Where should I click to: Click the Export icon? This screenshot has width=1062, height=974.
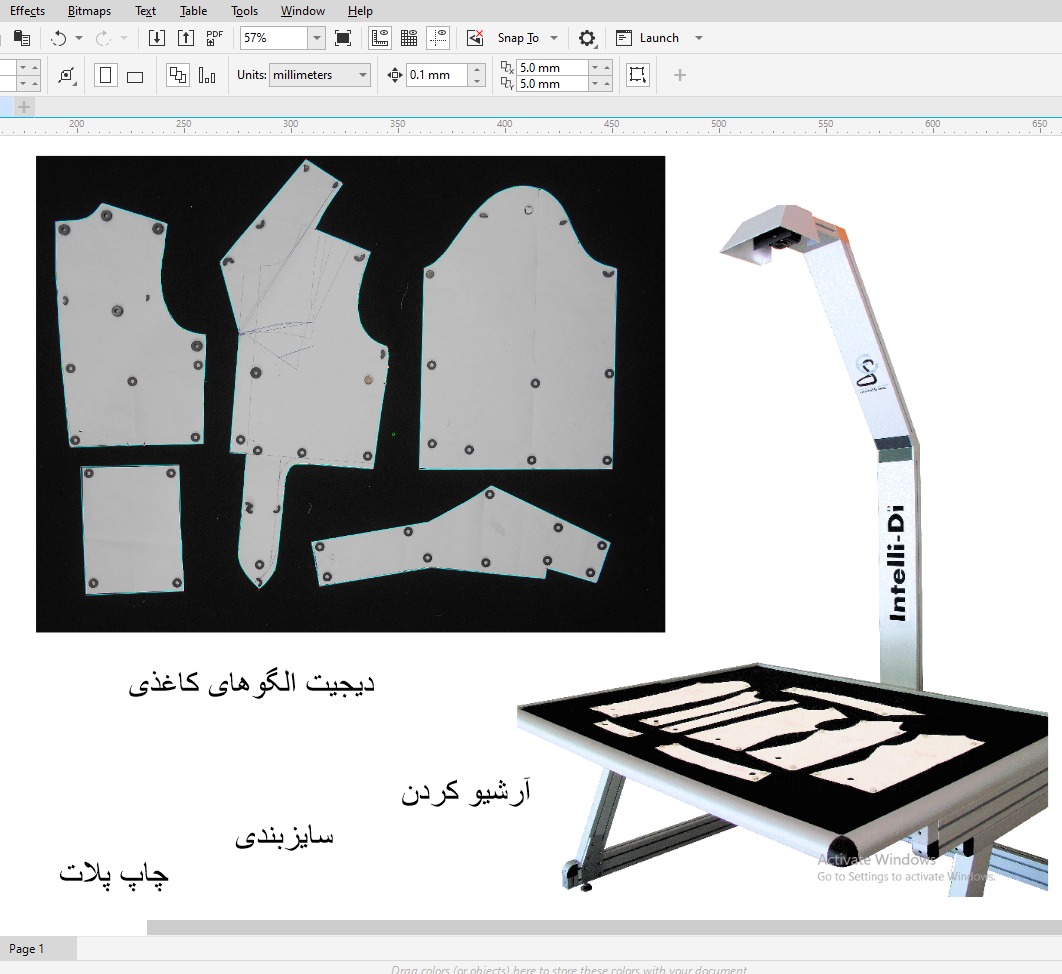click(186, 38)
